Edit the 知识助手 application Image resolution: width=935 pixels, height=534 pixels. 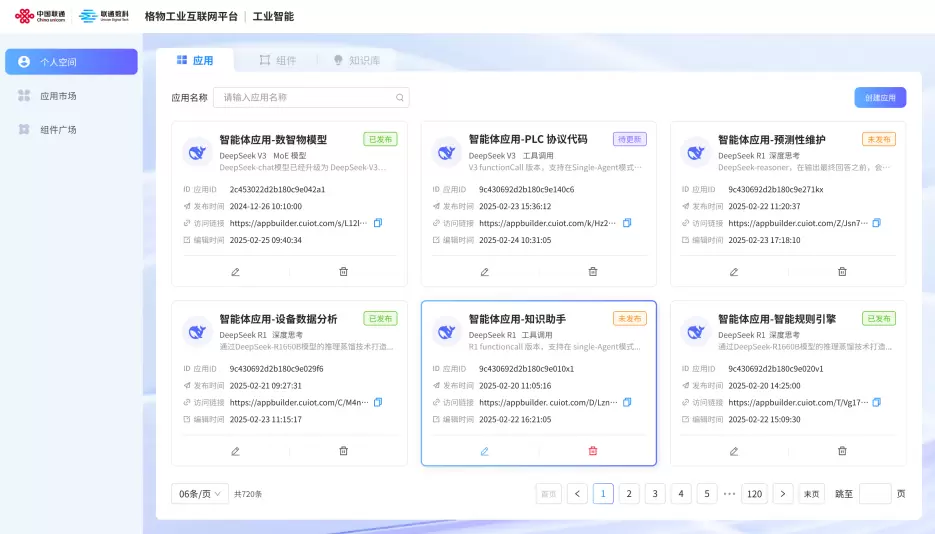click(484, 451)
